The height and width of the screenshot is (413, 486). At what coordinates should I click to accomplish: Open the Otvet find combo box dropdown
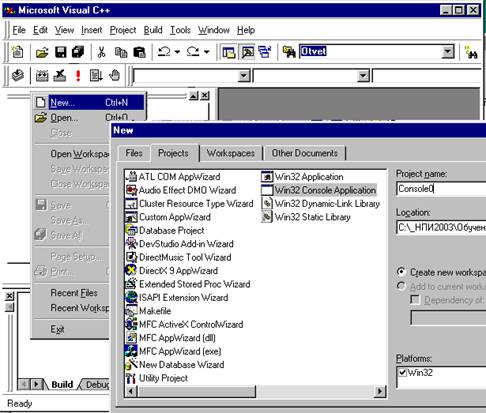coord(448,52)
